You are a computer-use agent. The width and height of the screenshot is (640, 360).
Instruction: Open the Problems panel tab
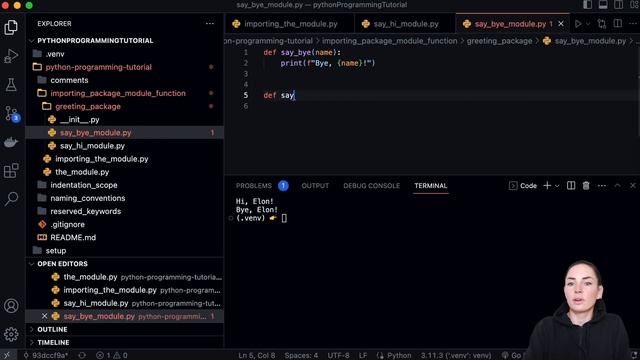coord(253,186)
